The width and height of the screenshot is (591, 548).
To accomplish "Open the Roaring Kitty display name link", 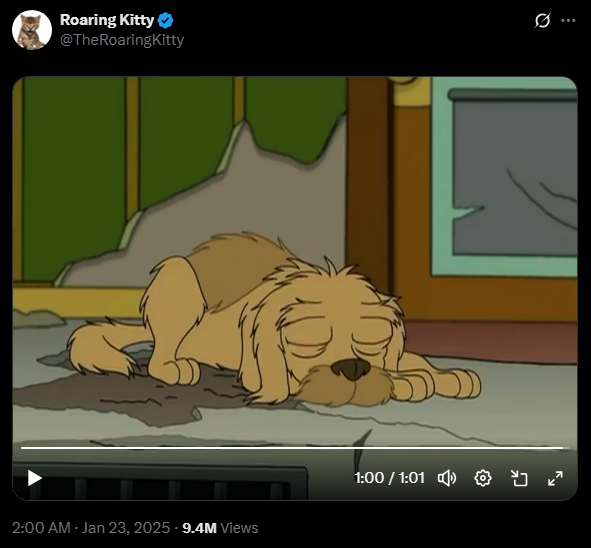I will coord(107,20).
